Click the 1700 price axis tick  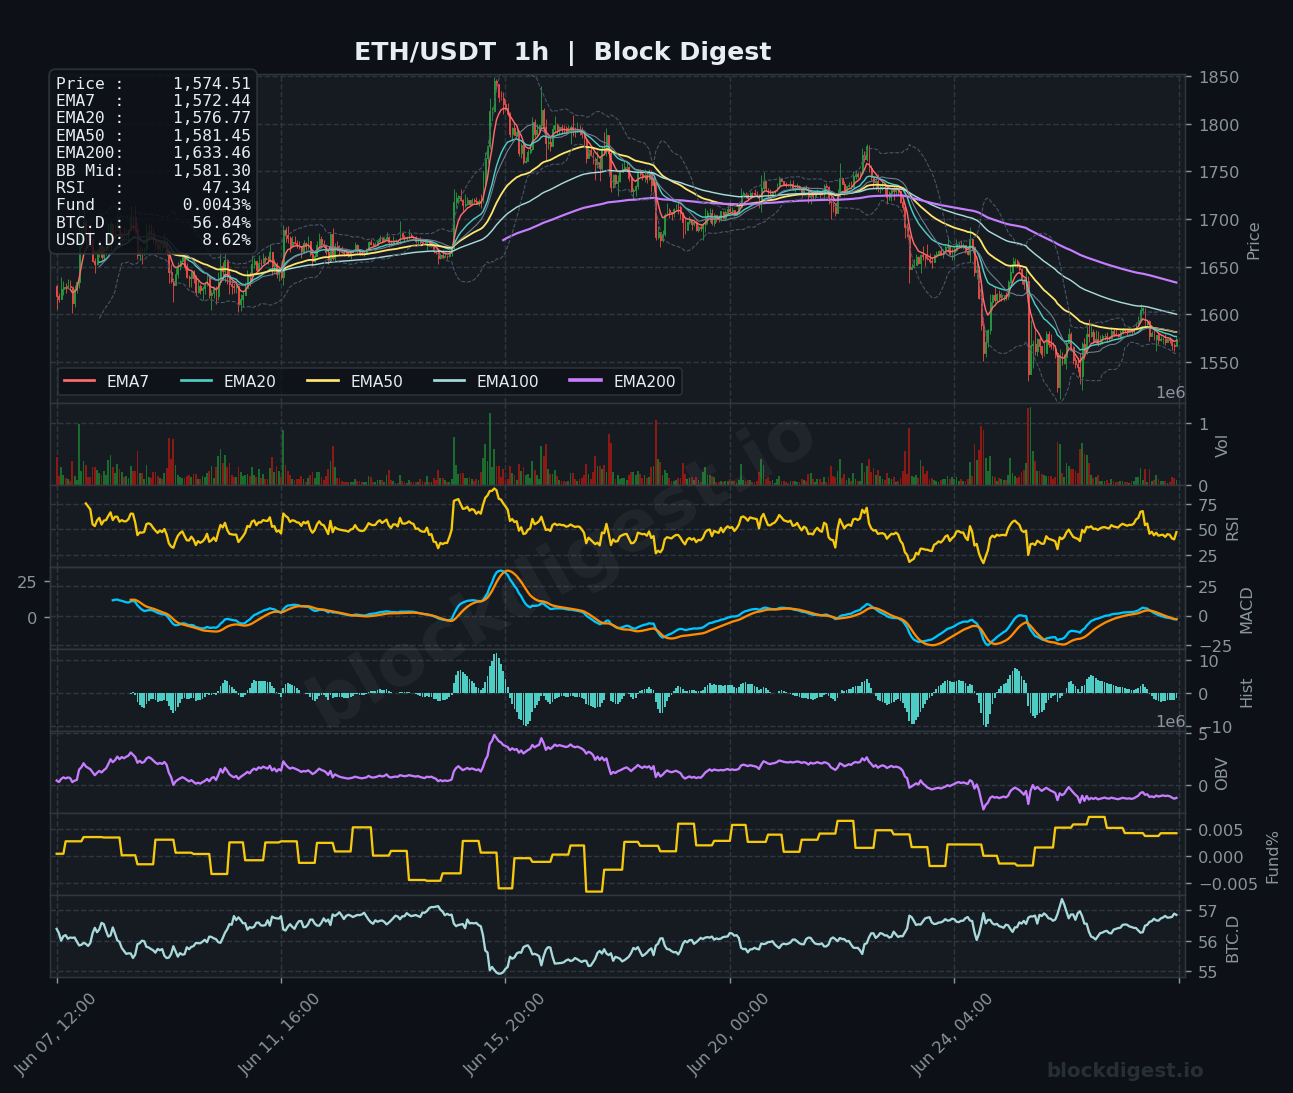pyautogui.click(x=1219, y=221)
